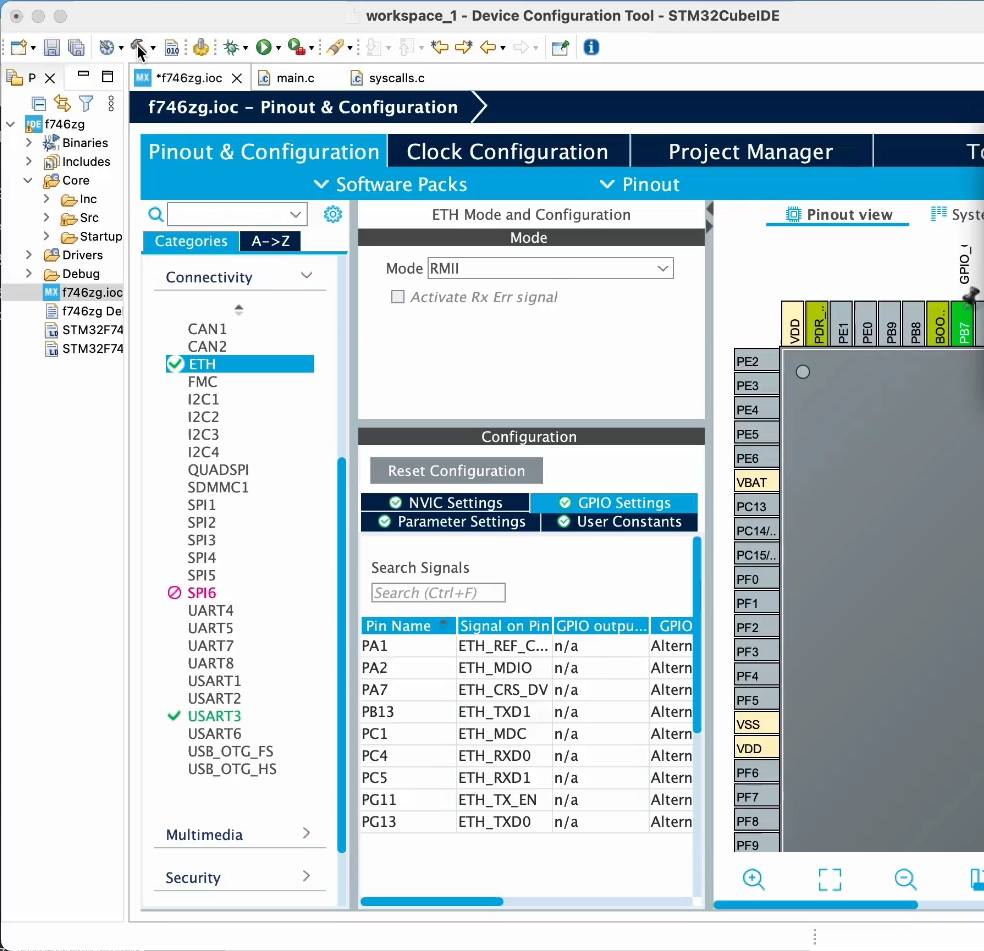Click the Search Signals input field
984x951 pixels.
438,593
